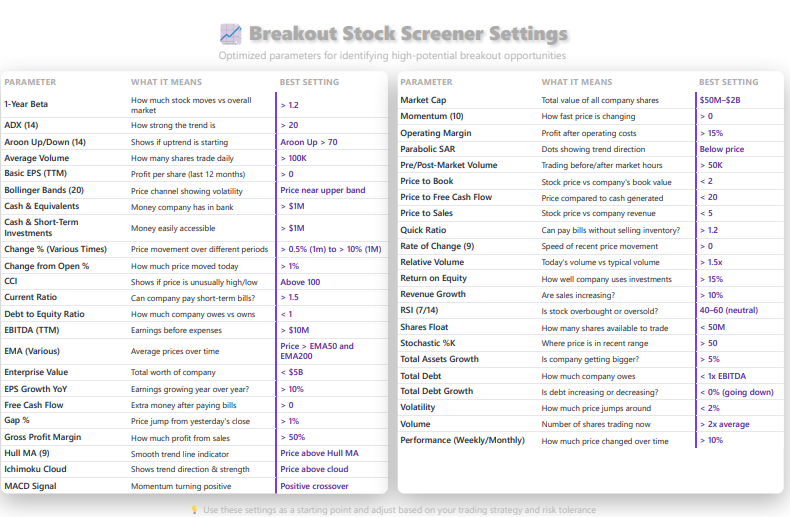Select the Bollinger Bands (20) parameter
Image resolution: width=790 pixels, height=517 pixels.
44,190
